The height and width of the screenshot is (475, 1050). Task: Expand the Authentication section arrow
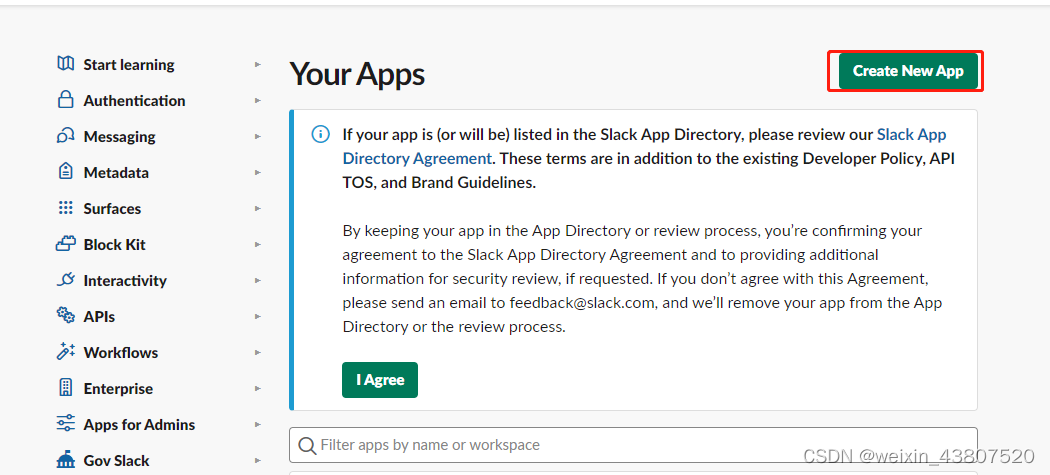tap(258, 100)
